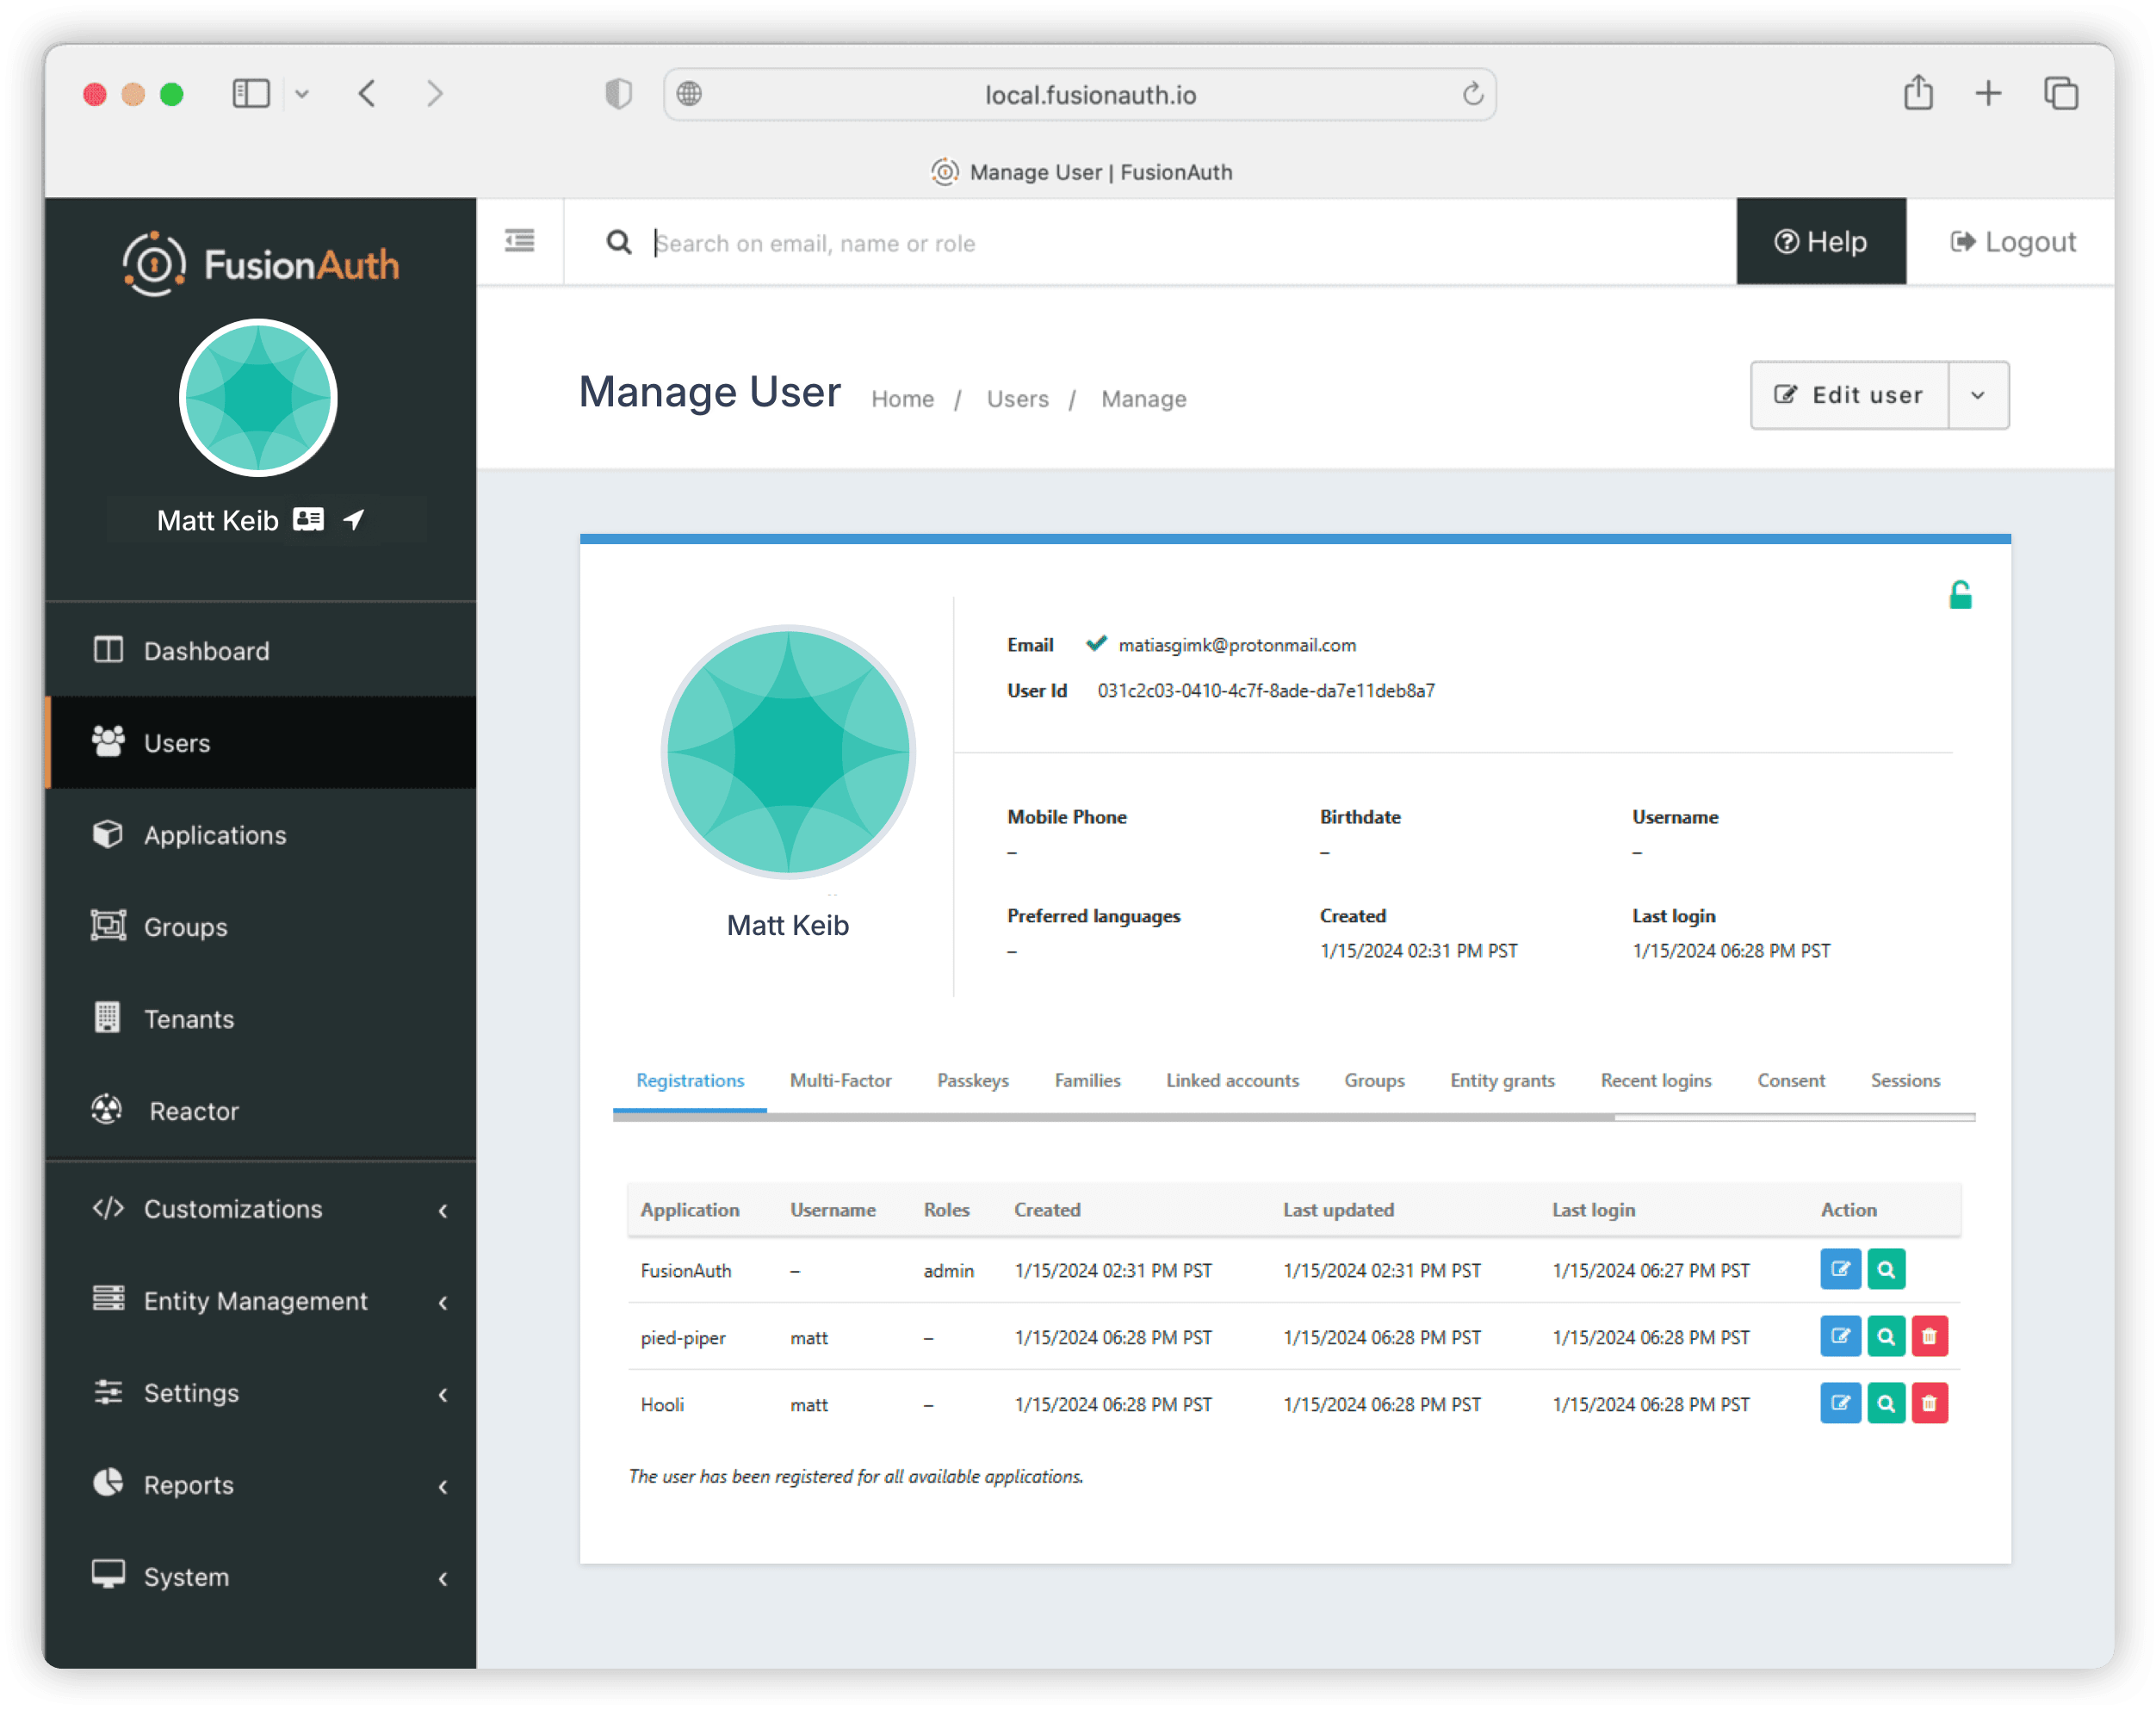
Task: Click the User Id value text
Action: 1266,690
